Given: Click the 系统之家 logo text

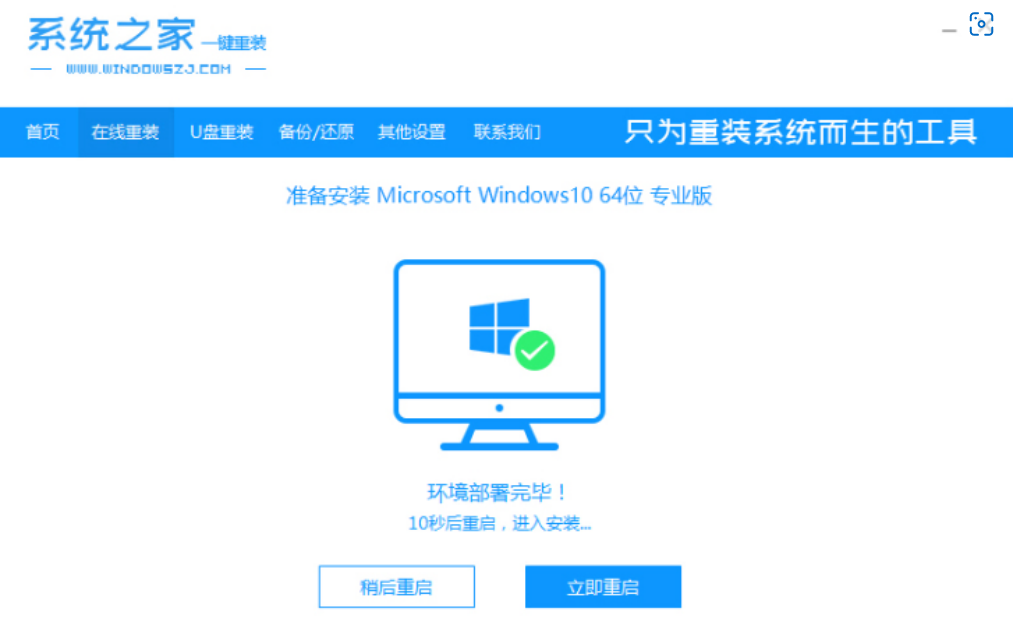Looking at the screenshot, I should point(112,34).
